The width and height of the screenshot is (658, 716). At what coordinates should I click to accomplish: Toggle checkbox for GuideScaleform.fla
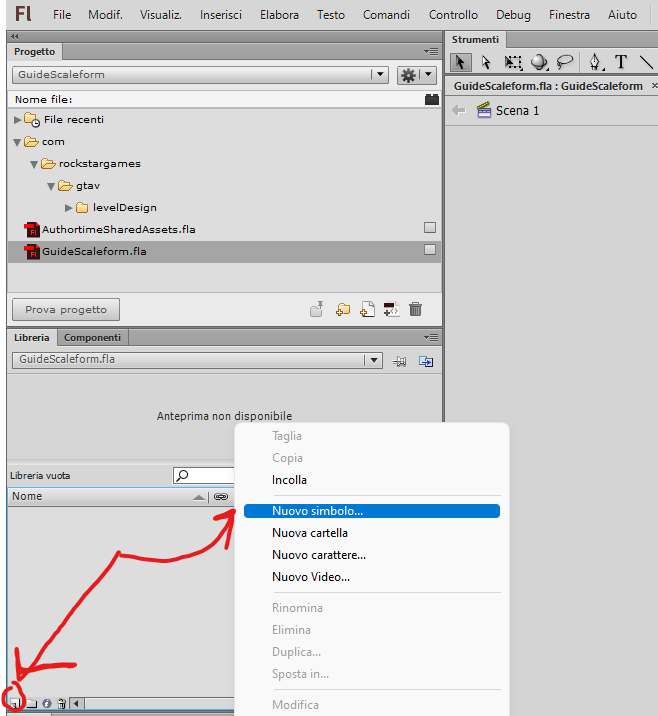point(430,249)
